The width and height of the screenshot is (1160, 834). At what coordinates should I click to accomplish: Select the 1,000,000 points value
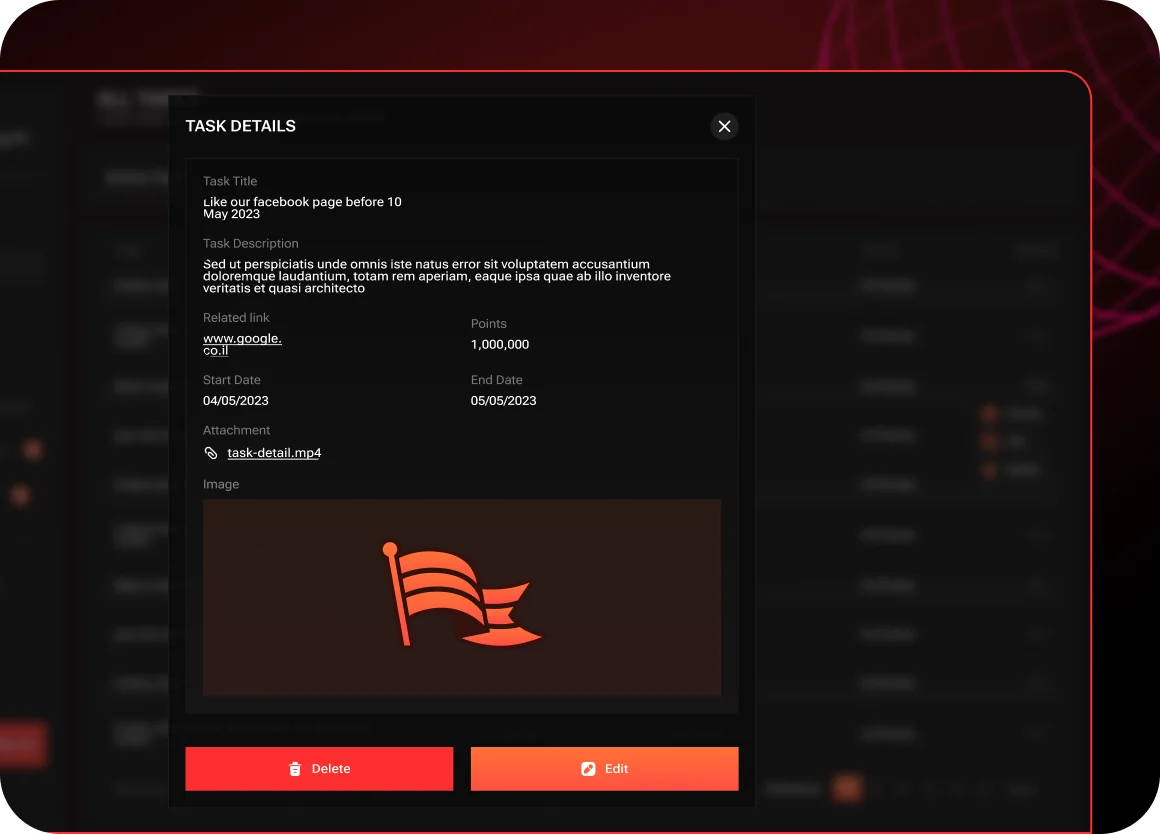500,344
